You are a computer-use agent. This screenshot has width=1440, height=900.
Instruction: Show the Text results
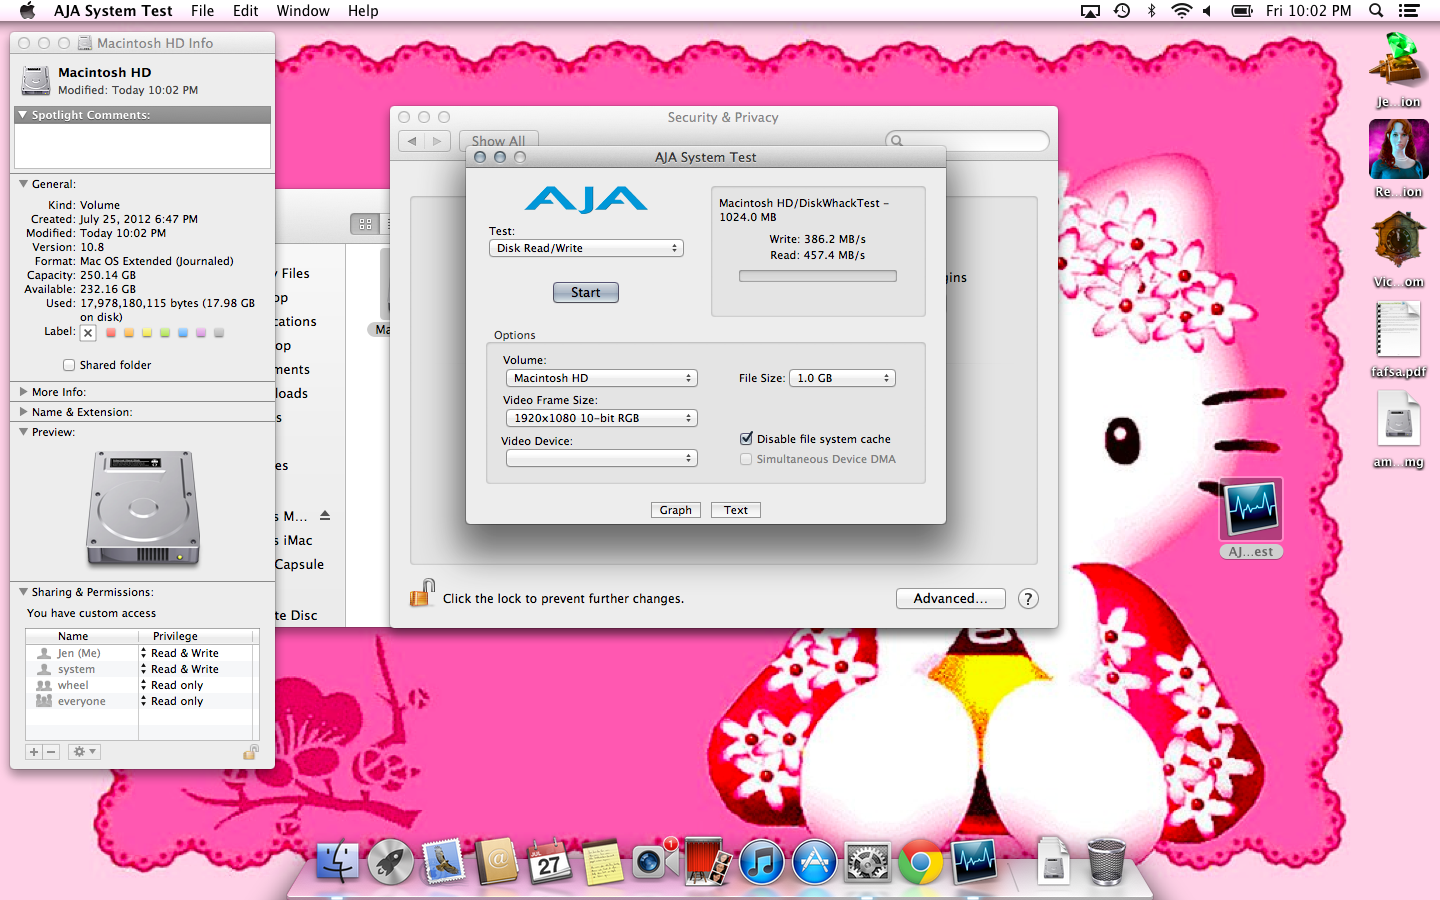[736, 510]
